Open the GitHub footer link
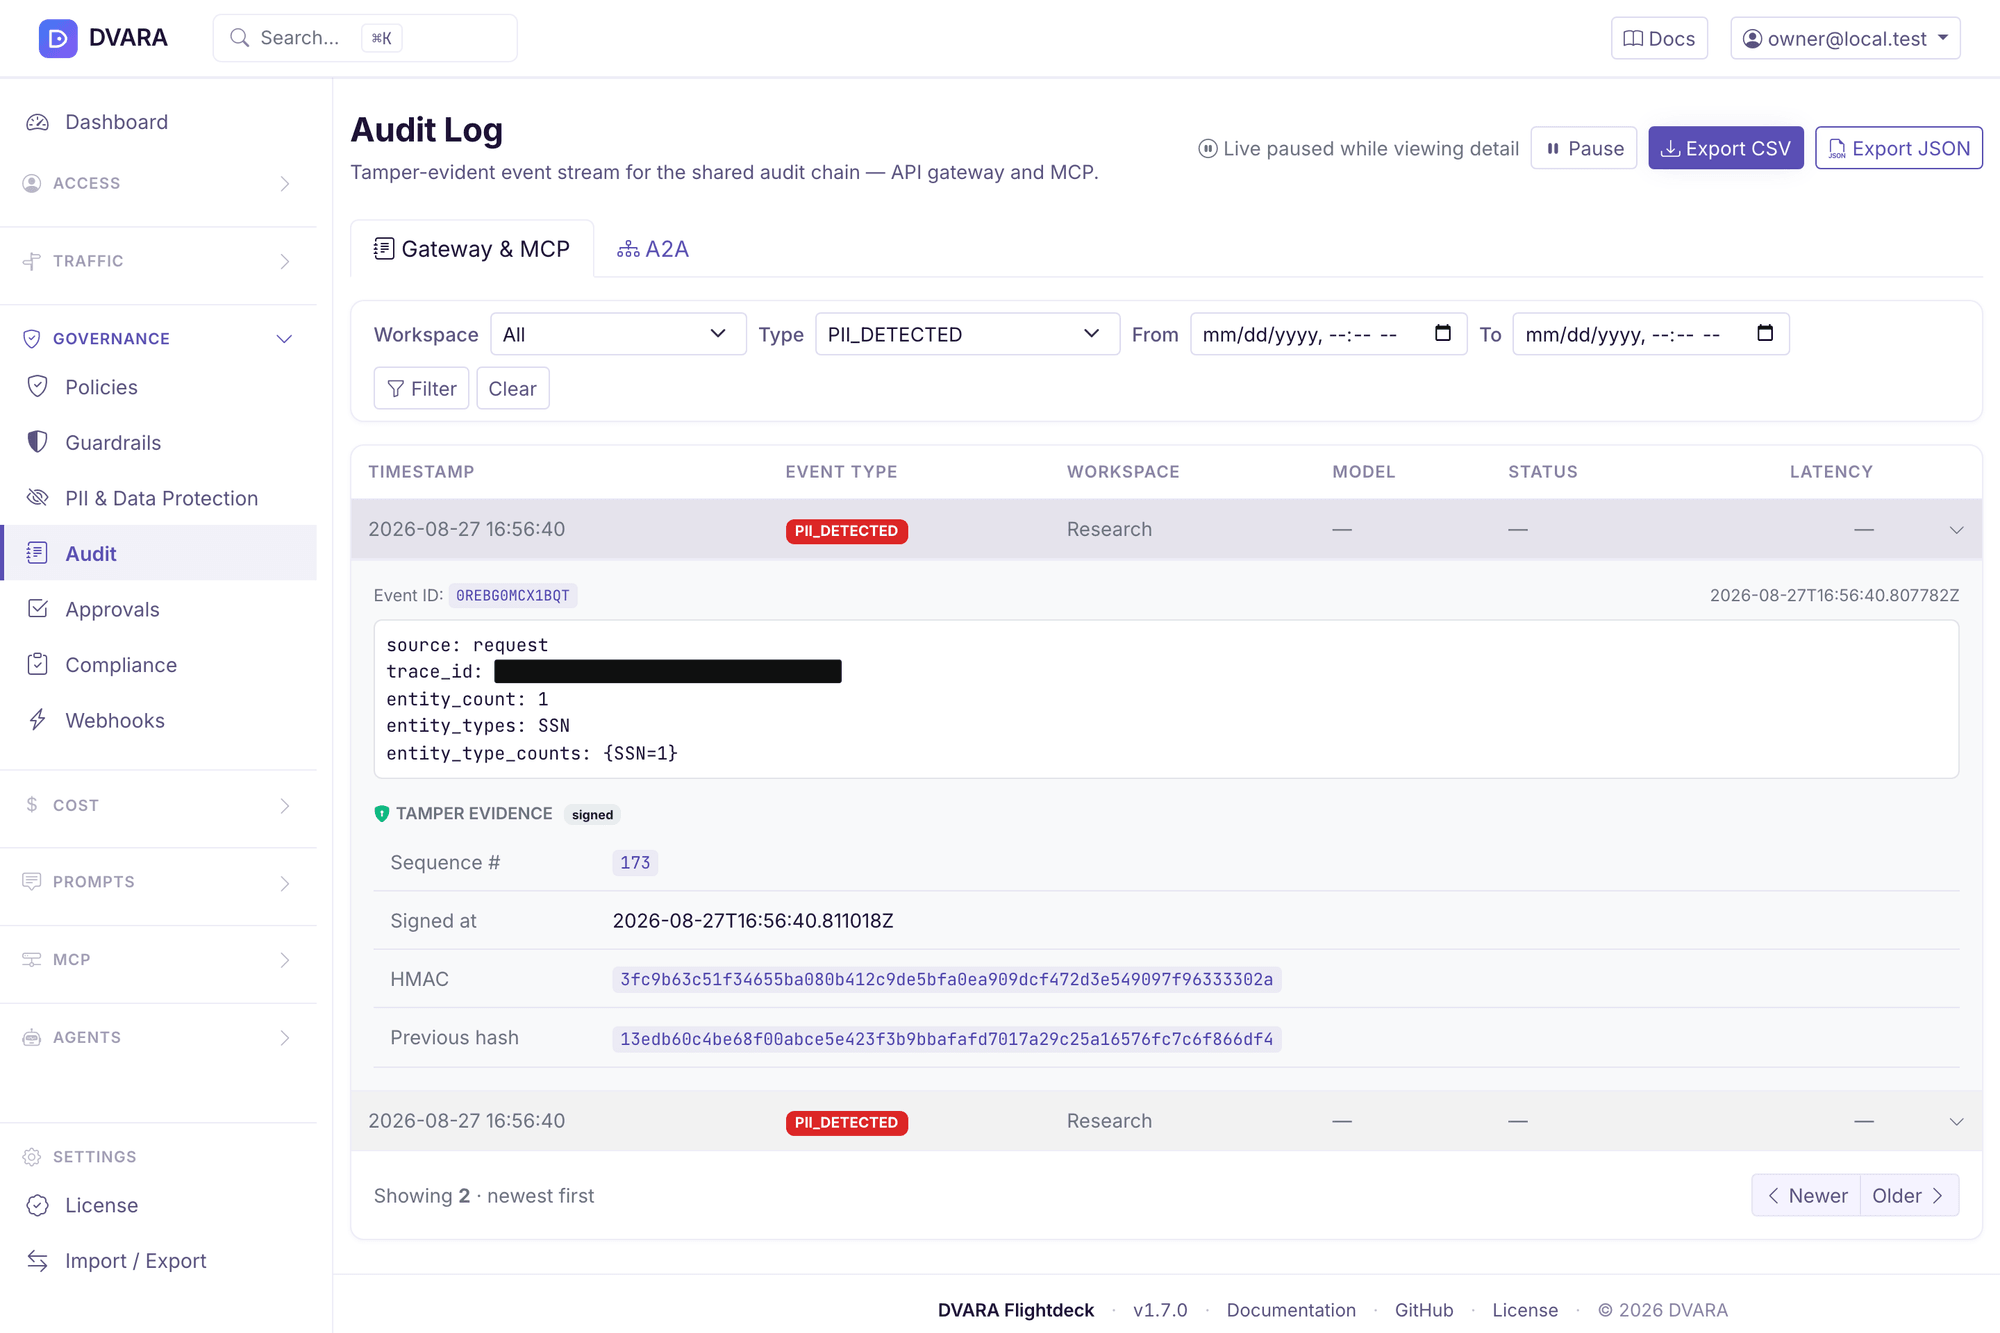The height and width of the screenshot is (1333, 2000). (1424, 1310)
